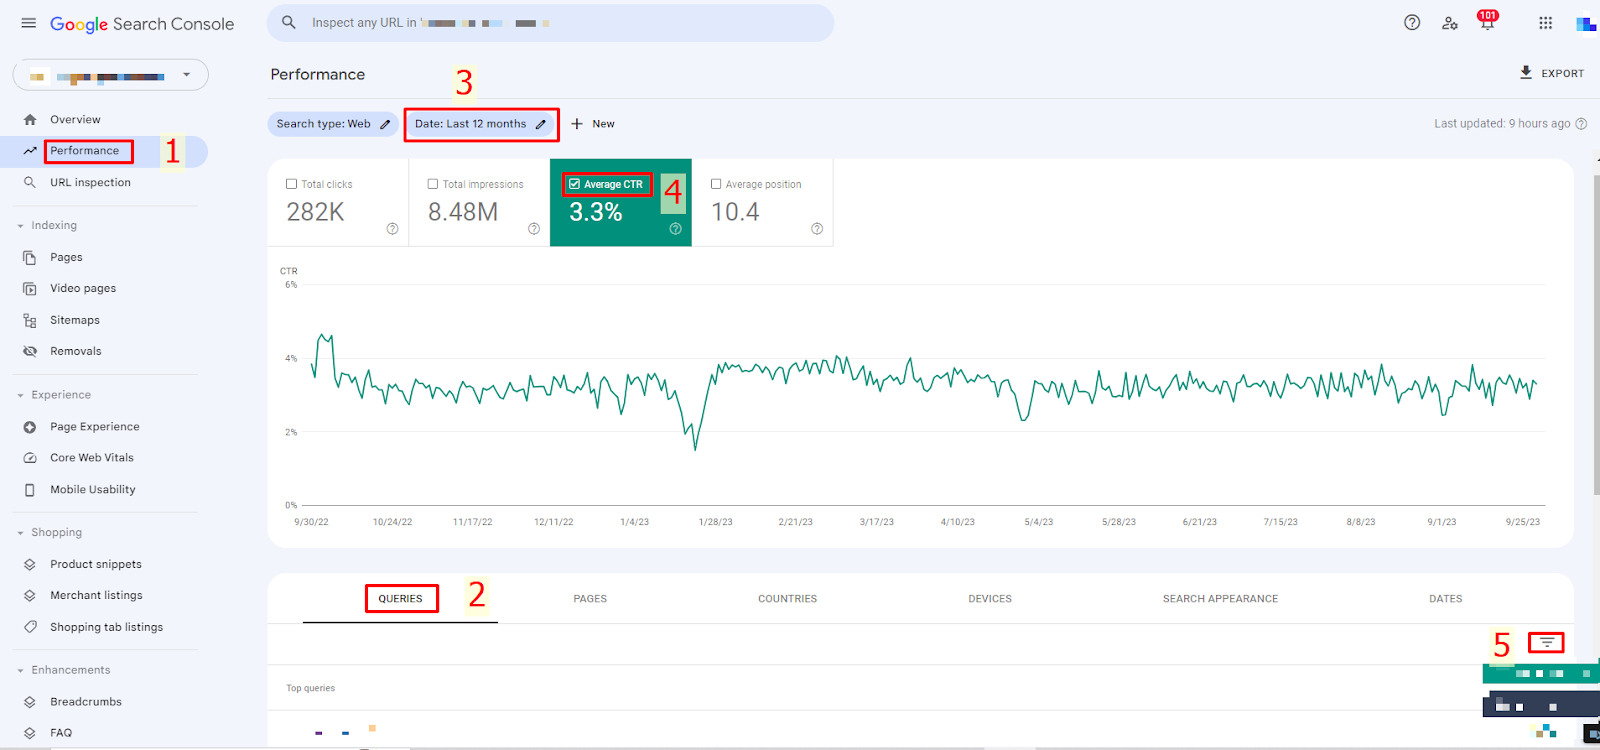Click help icon beside Last updated
Screen dimensions: 1600x750
point(1581,124)
